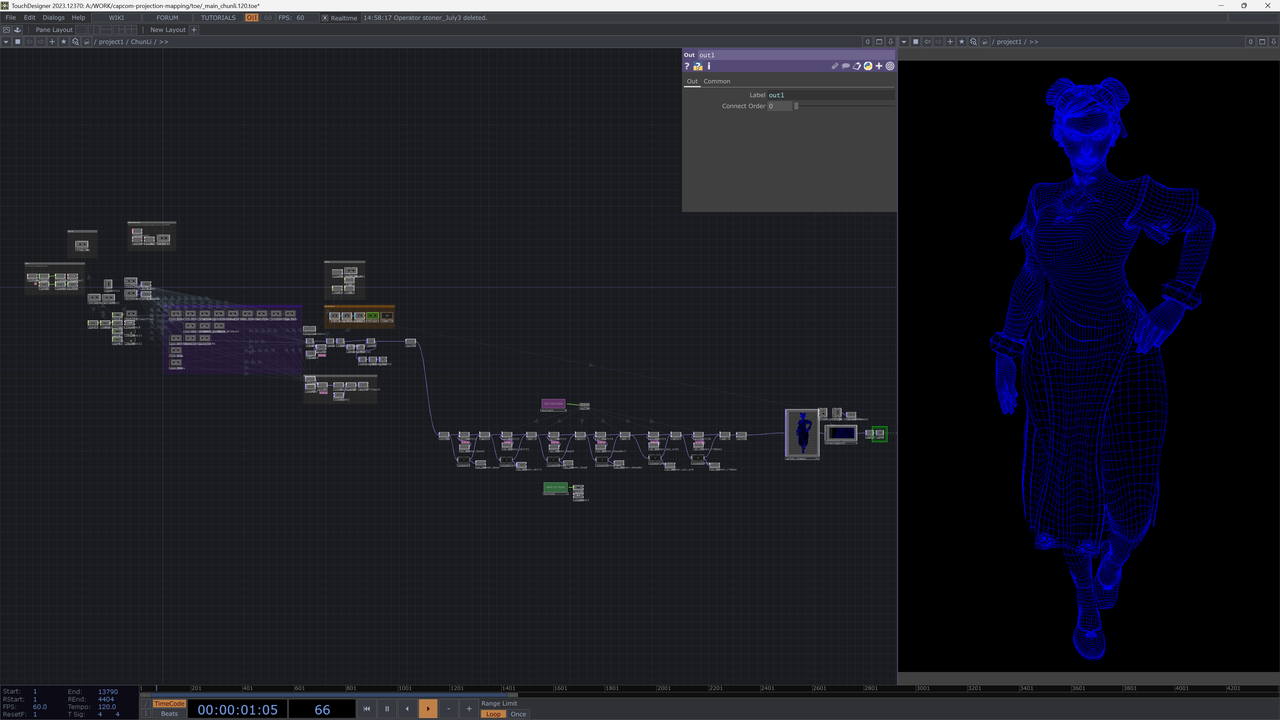Click the Label input field out1
The width and height of the screenshot is (1280, 720).
pos(830,95)
